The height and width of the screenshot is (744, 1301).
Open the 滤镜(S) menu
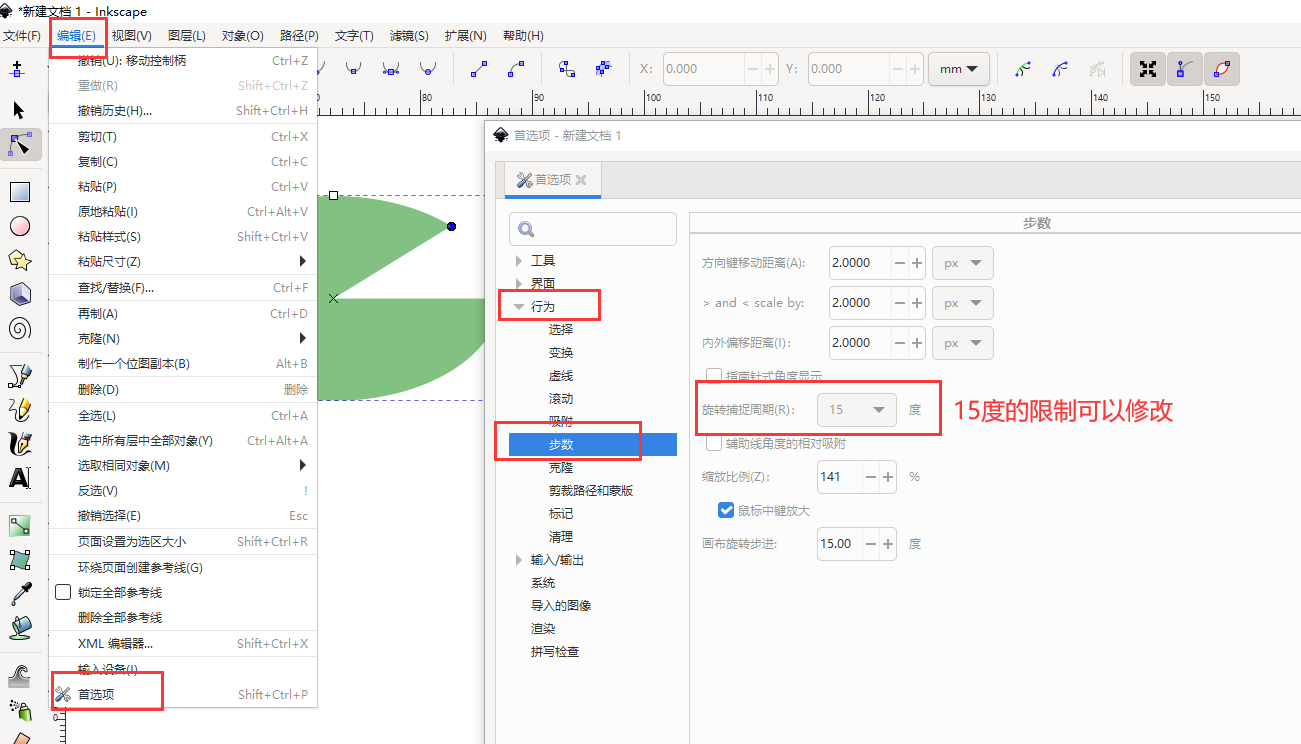pos(409,36)
